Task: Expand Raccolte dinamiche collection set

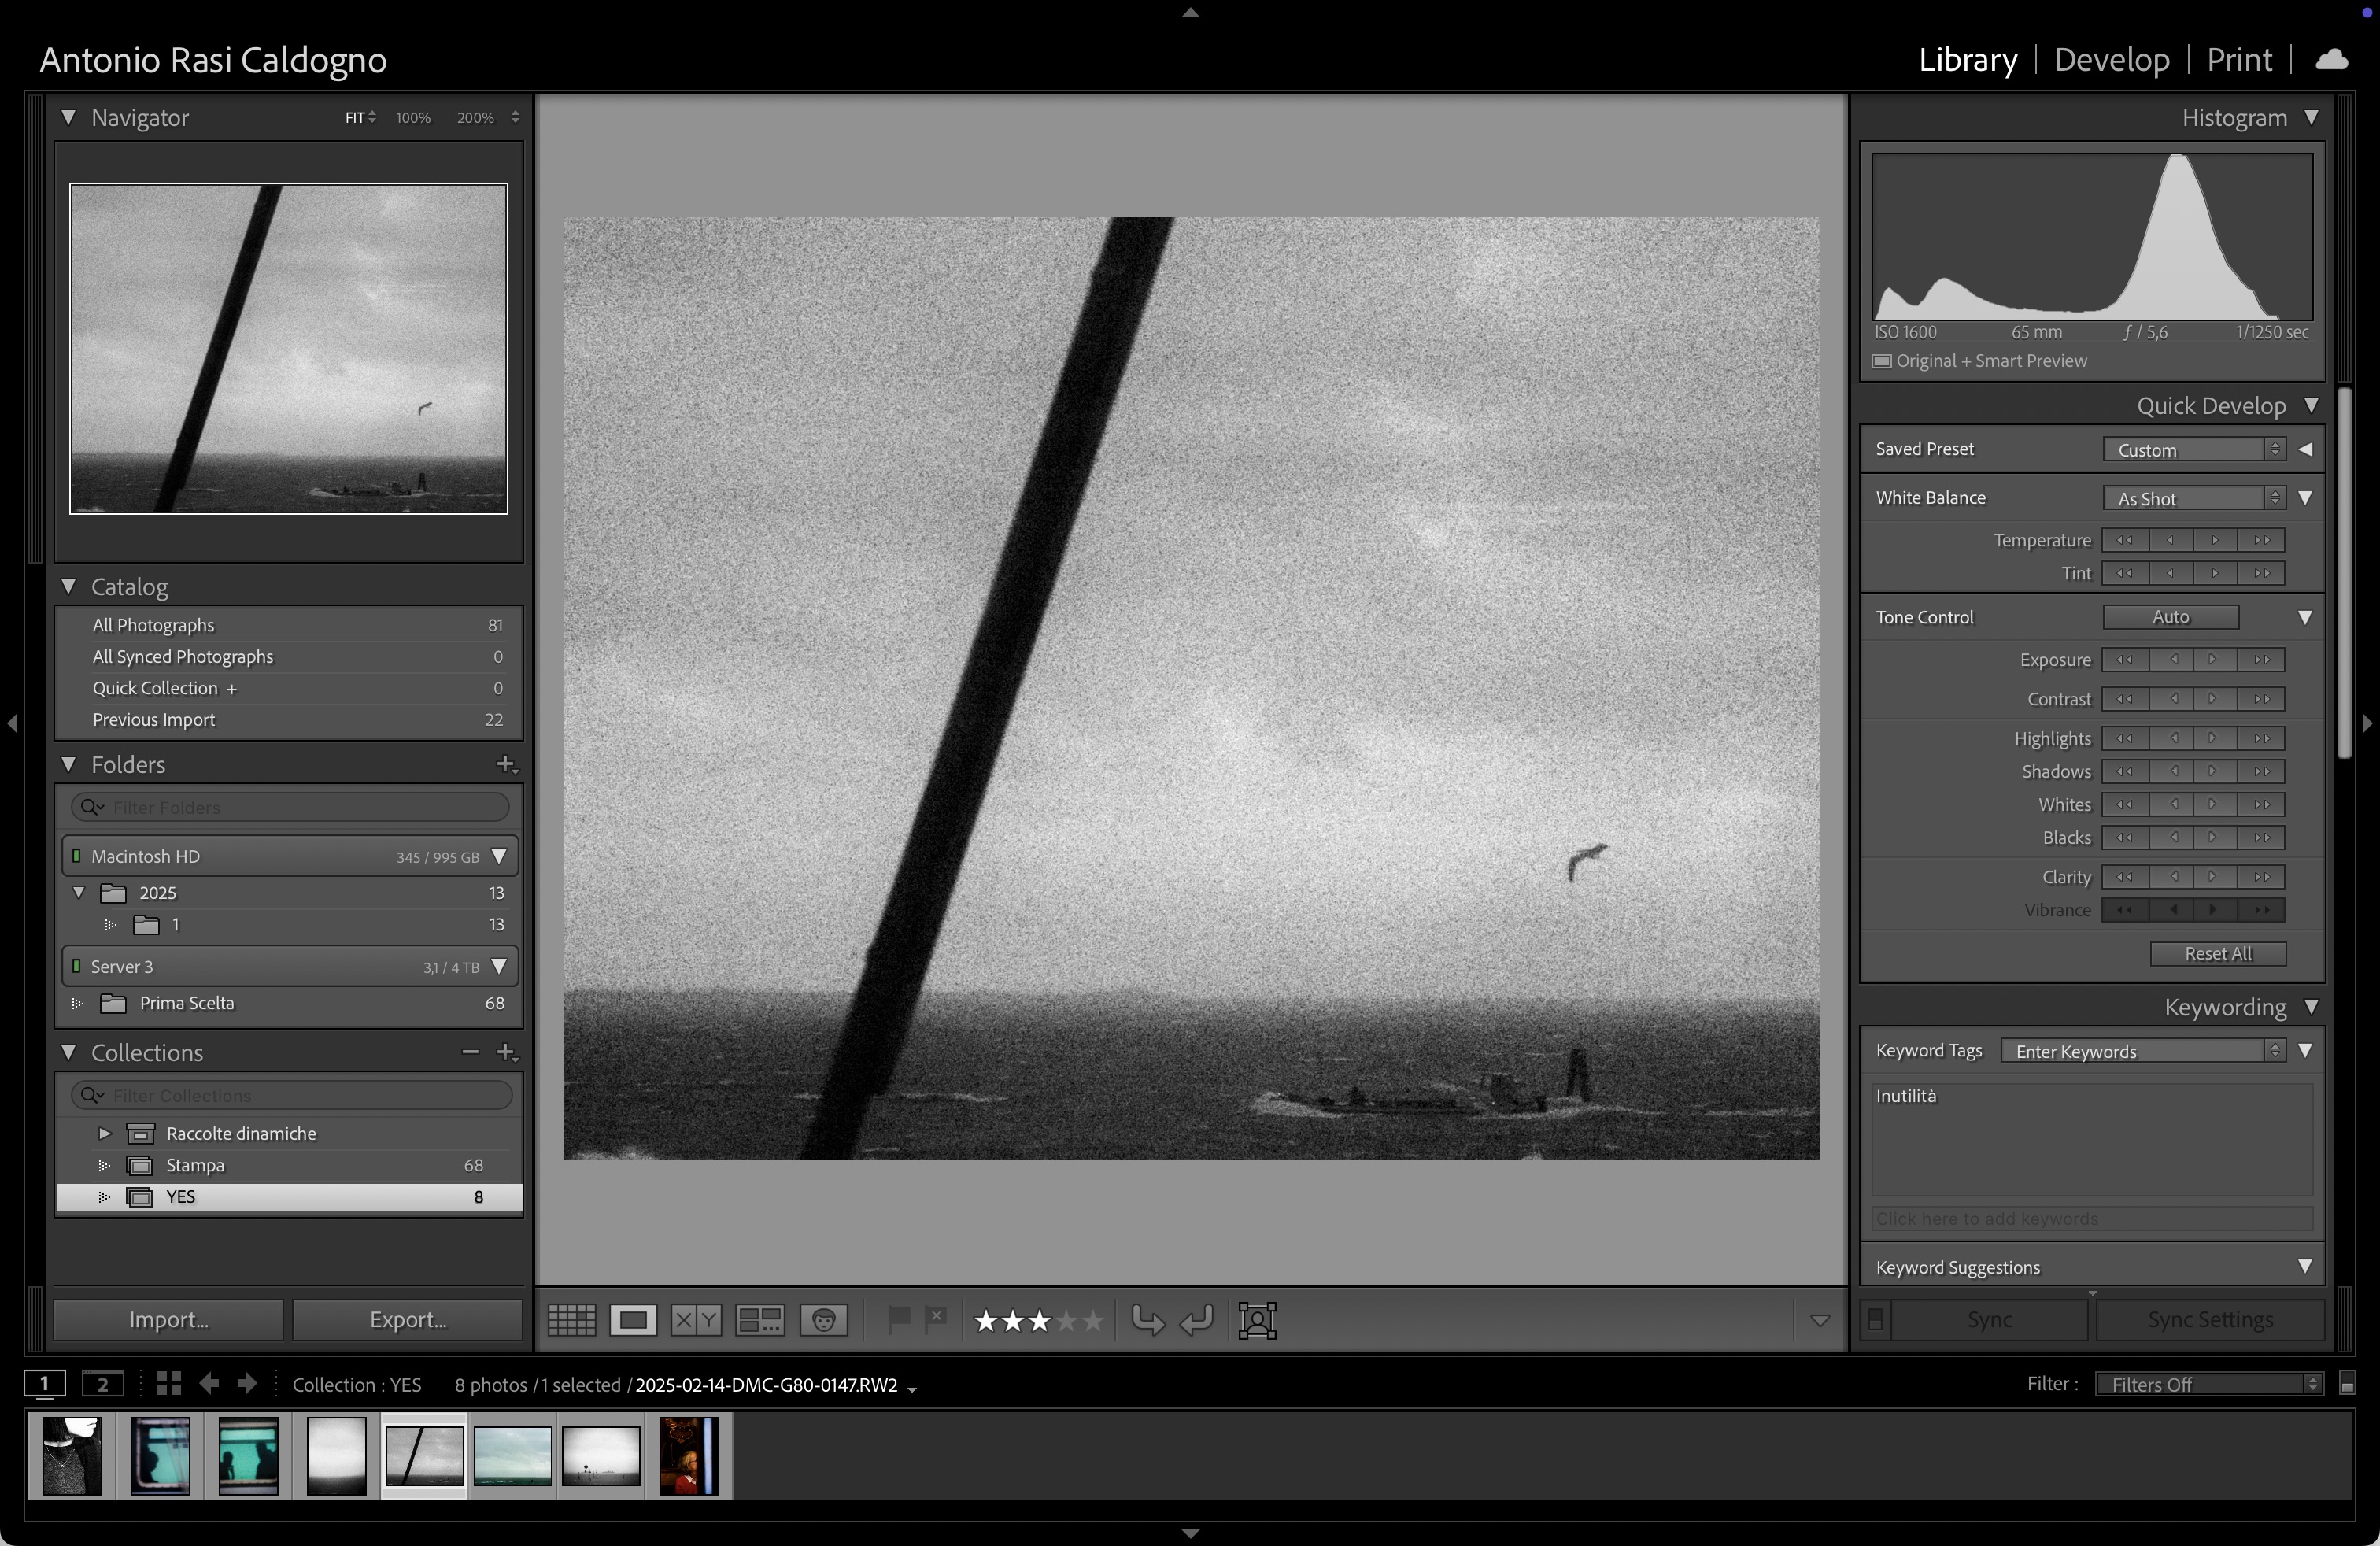Action: (104, 1133)
